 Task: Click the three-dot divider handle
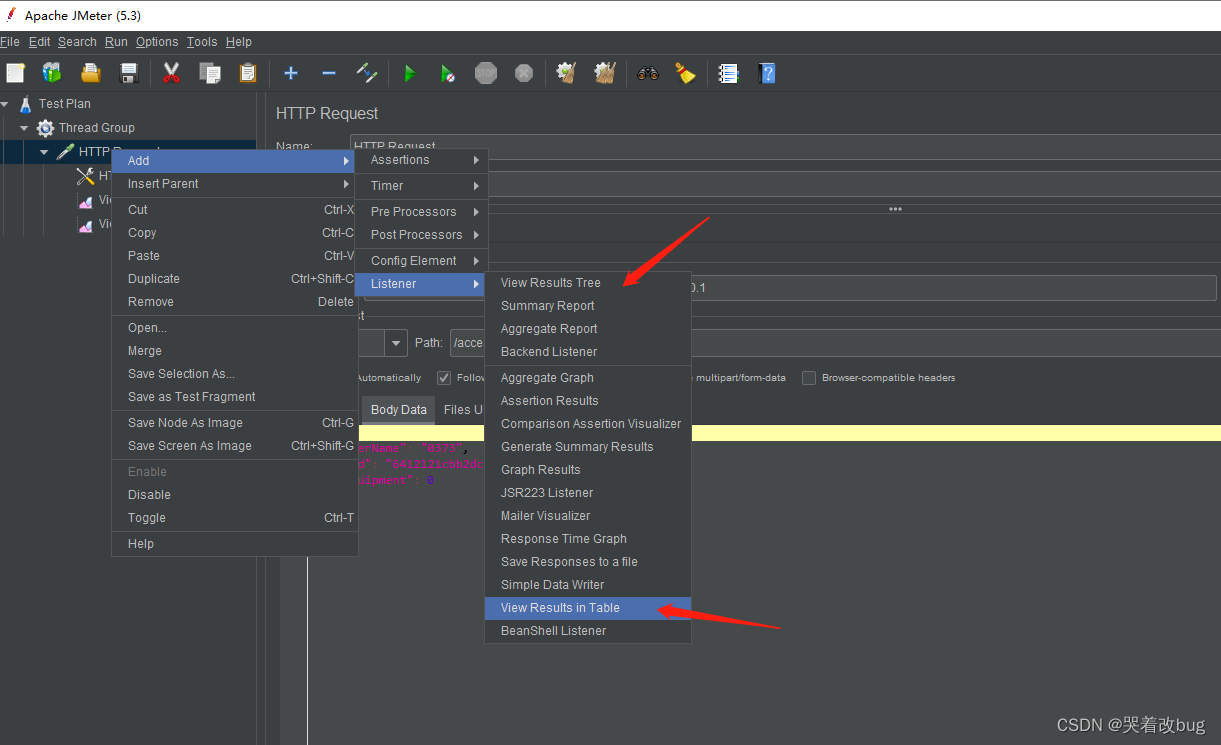tap(895, 209)
